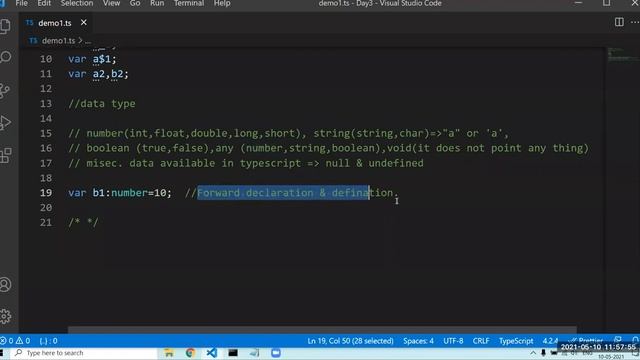This screenshot has width=640, height=360.
Task: Click demo1.ts in the breadcrumb
Action: [x=58, y=40]
